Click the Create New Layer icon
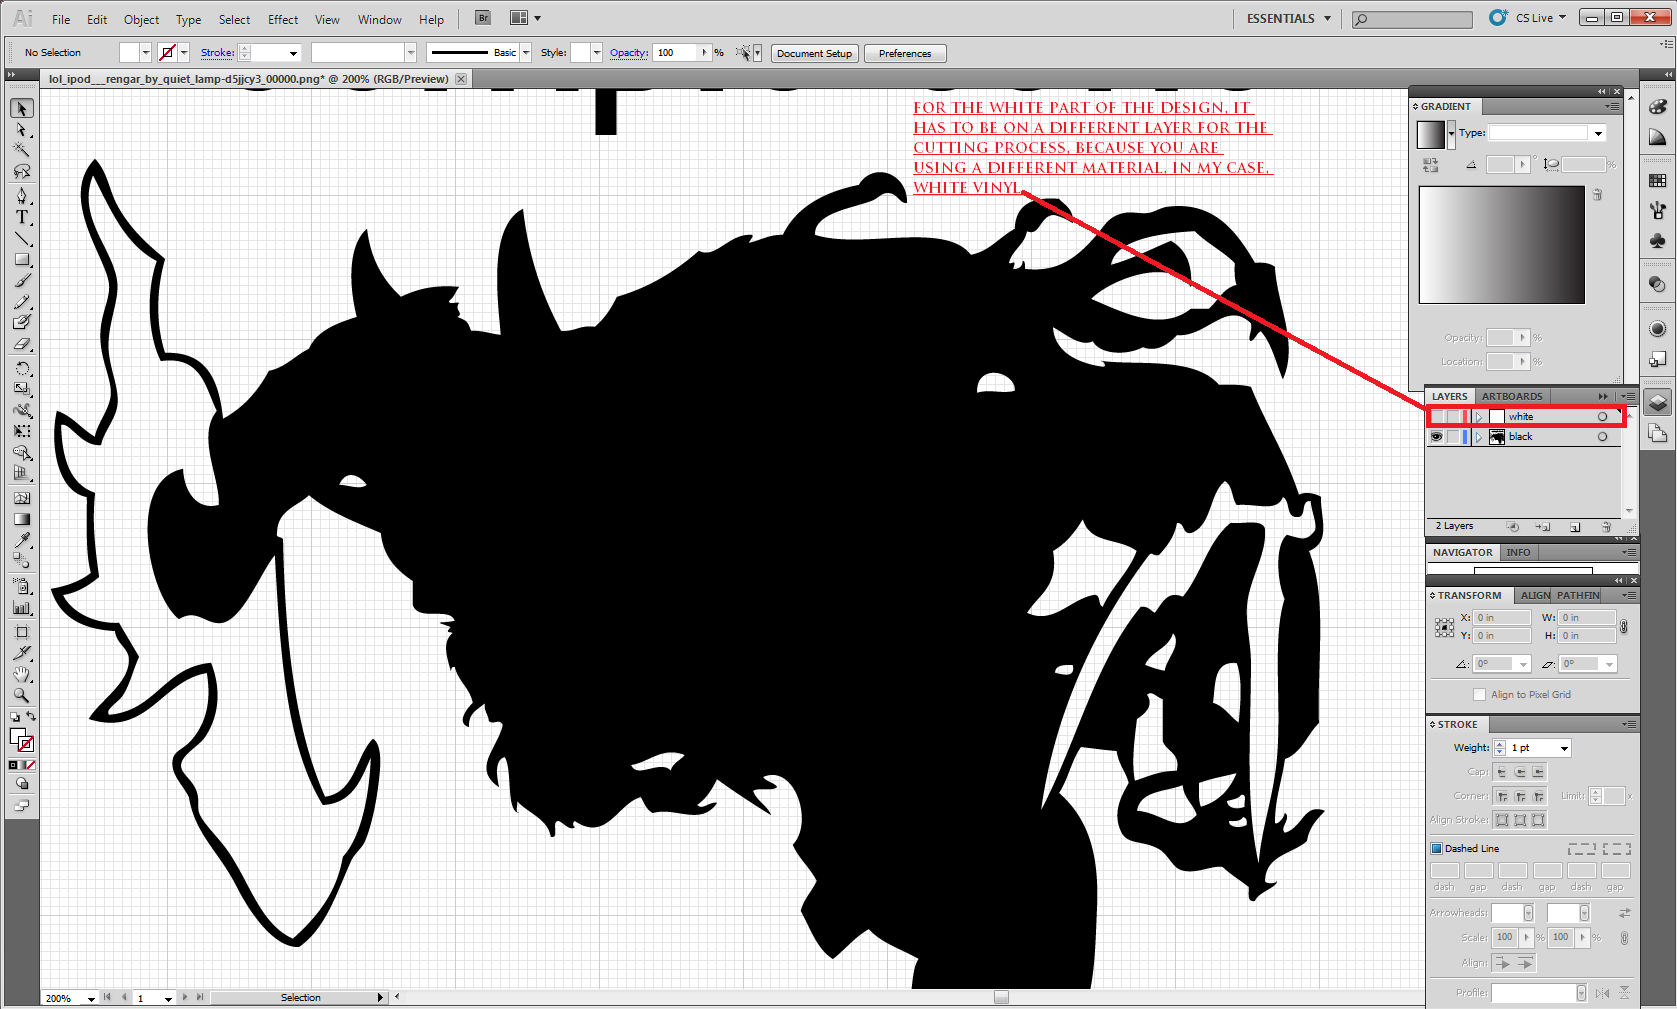Image resolution: width=1677 pixels, height=1009 pixels. 1575,526
